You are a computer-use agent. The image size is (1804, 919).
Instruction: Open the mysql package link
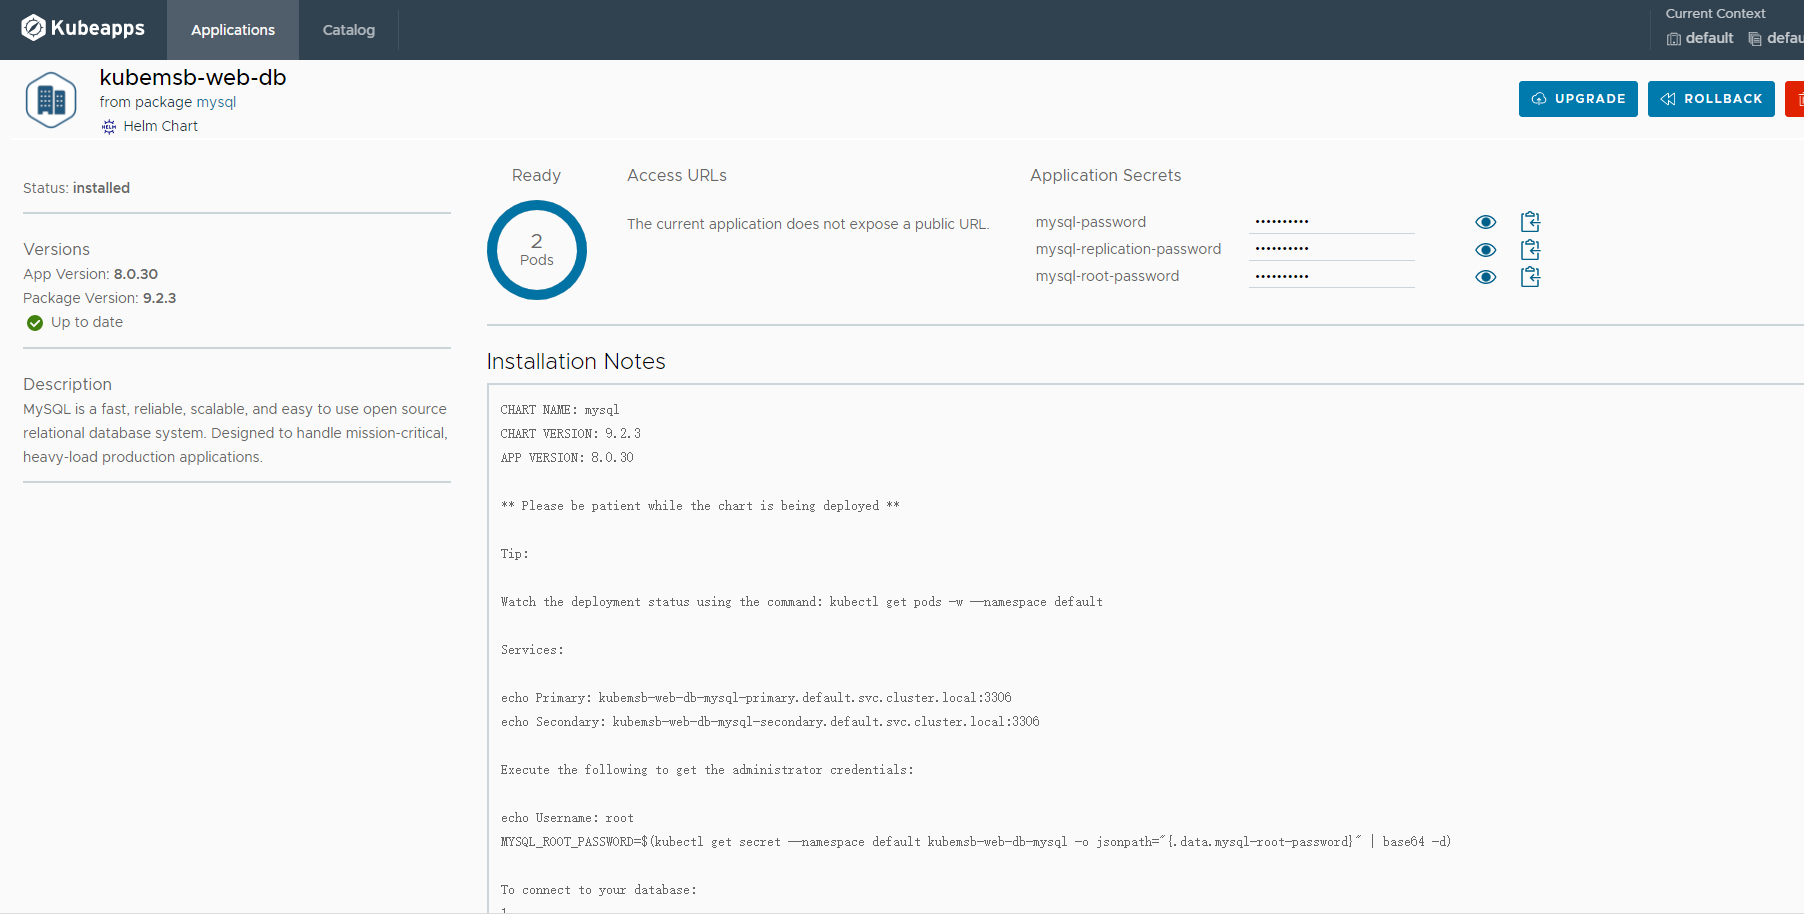216,102
